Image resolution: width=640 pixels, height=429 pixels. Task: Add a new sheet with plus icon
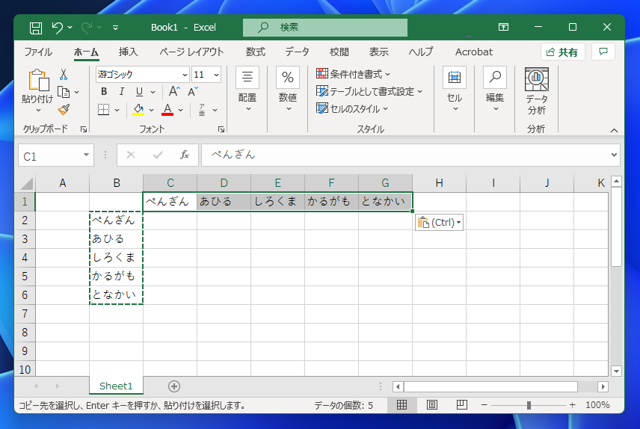(x=174, y=386)
